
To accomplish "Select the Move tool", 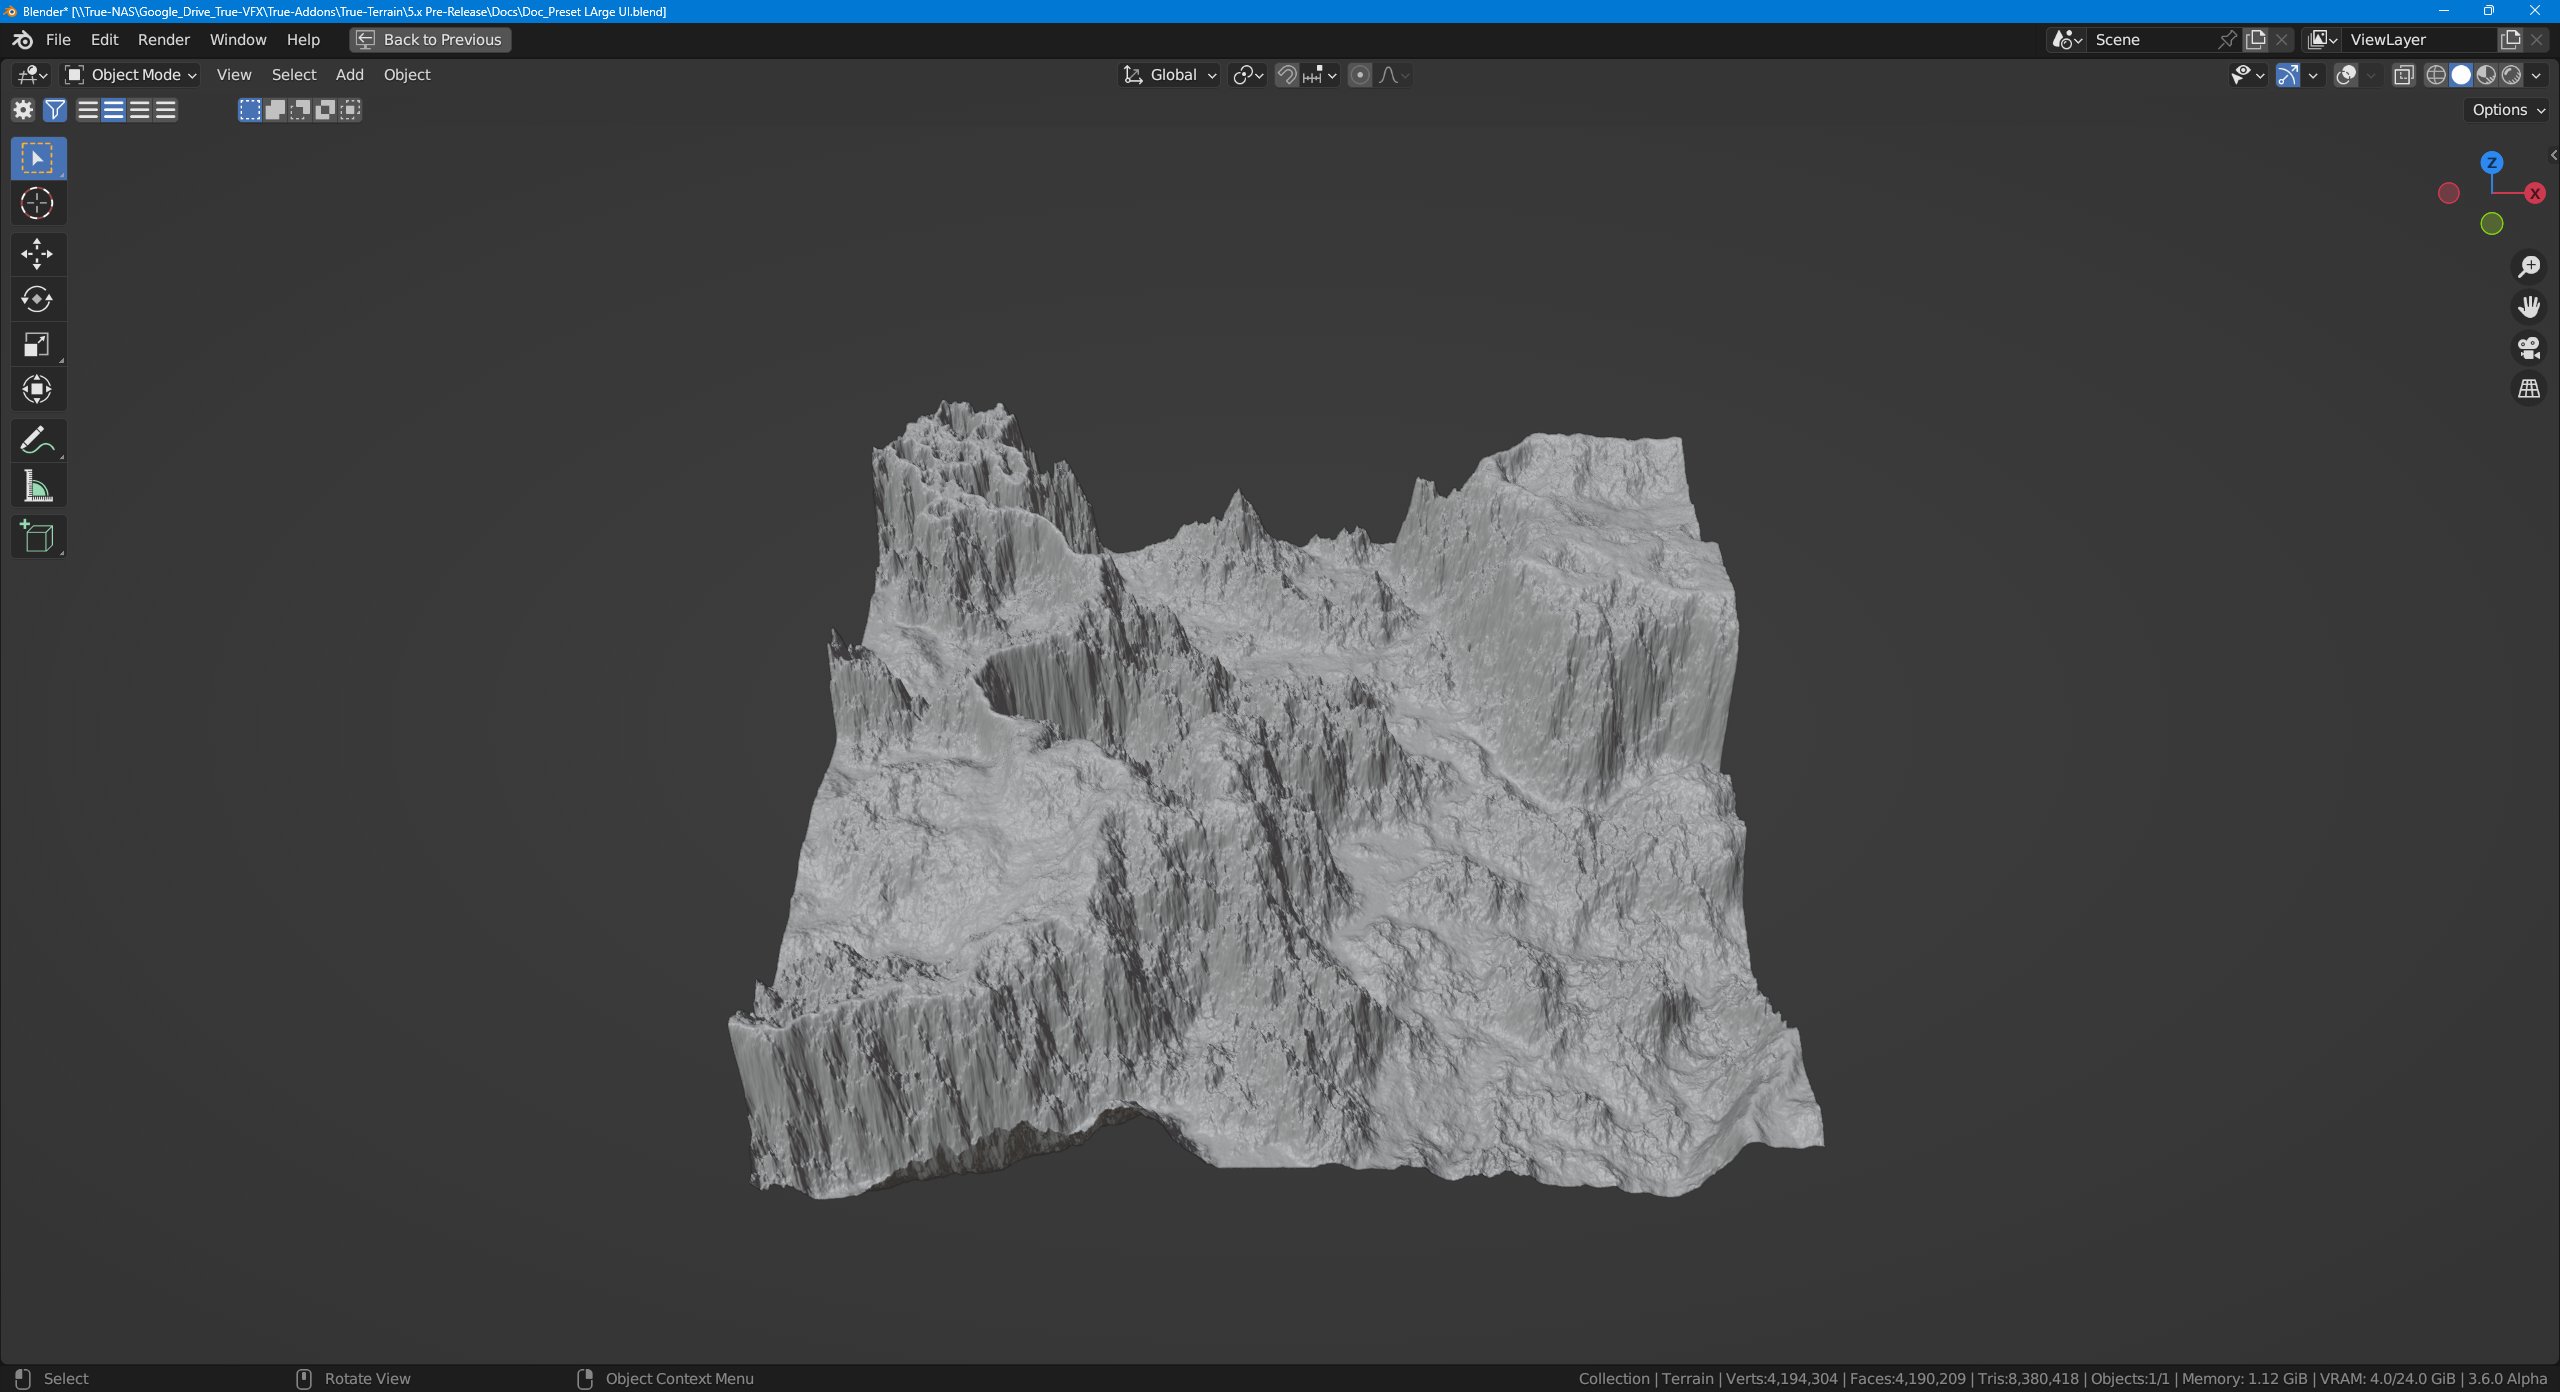I will tap(37, 254).
